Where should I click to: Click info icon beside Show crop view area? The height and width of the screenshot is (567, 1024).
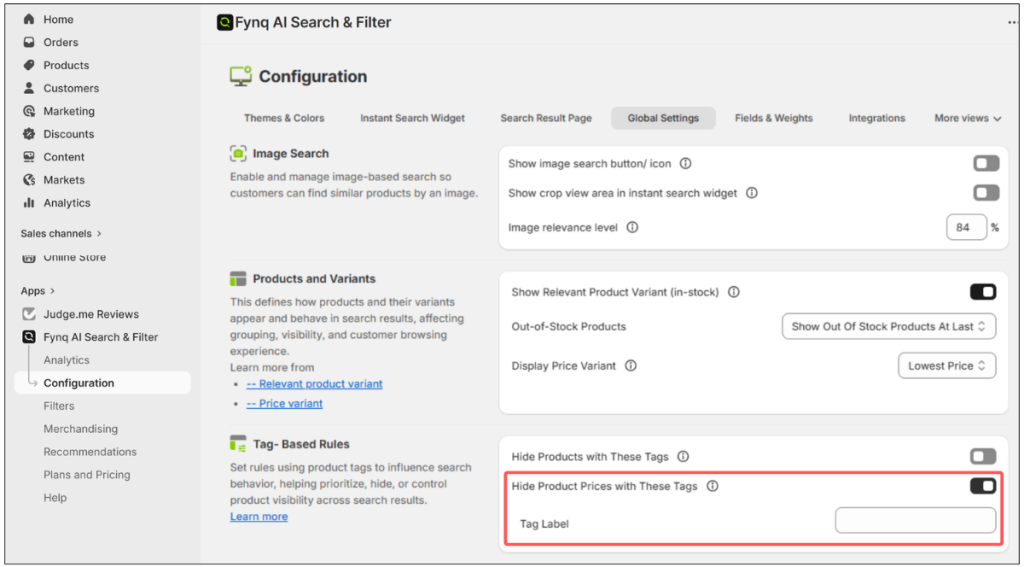(752, 193)
